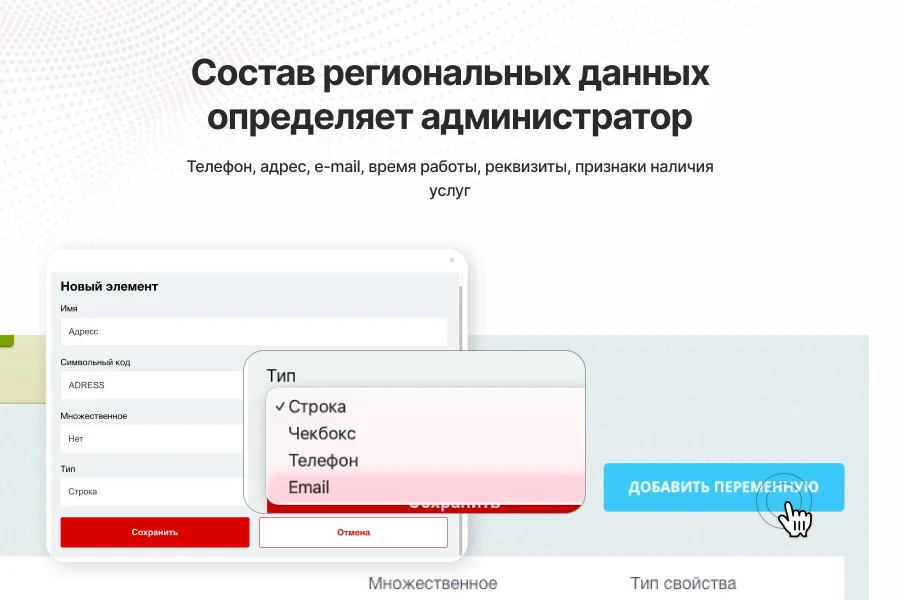Image resolution: width=900 pixels, height=600 pixels.
Task: Choose Строка in the Тип list
Action: [x=425, y=407]
